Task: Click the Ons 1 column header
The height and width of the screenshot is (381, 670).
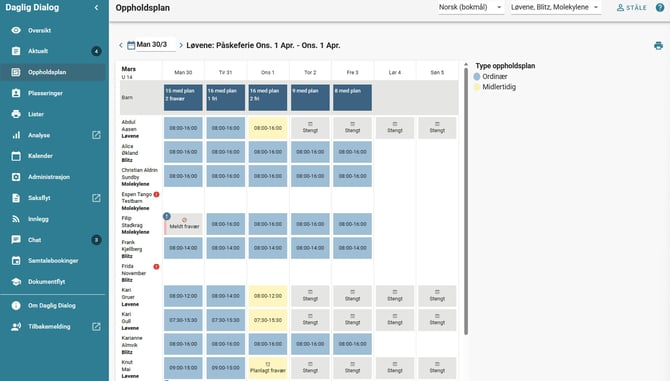Action: coord(268,73)
